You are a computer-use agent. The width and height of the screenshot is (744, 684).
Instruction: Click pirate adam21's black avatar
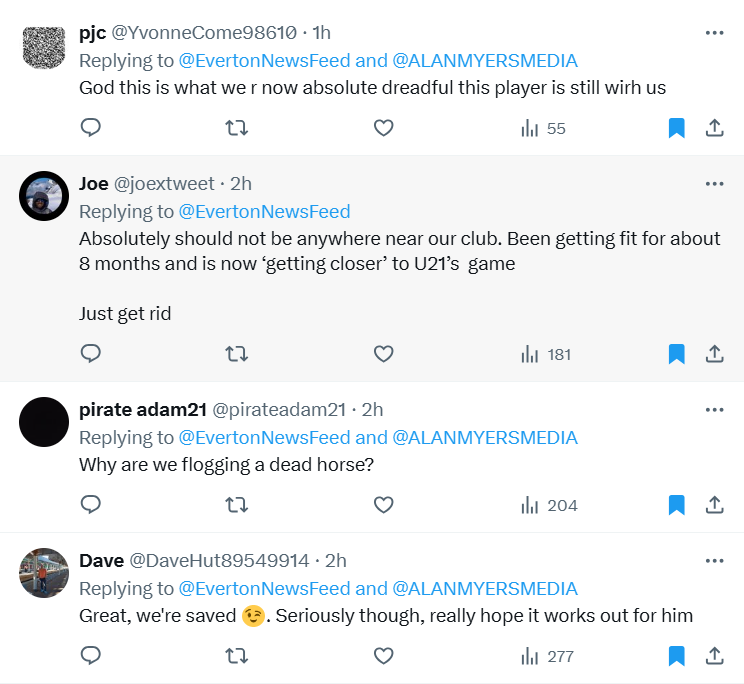click(x=43, y=422)
